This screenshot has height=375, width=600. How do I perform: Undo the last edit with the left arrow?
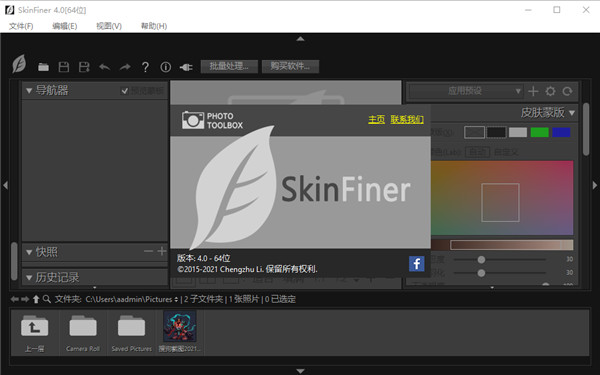(x=104, y=67)
